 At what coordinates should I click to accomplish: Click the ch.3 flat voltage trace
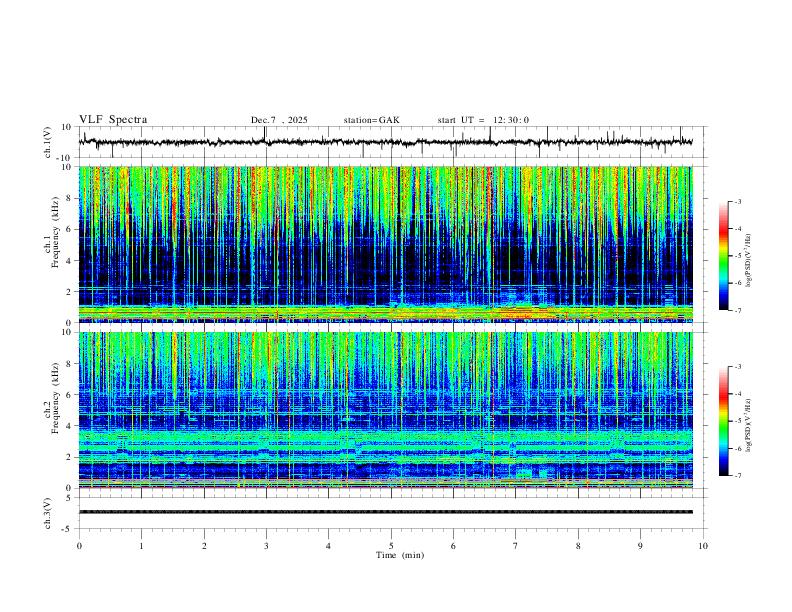click(x=386, y=512)
